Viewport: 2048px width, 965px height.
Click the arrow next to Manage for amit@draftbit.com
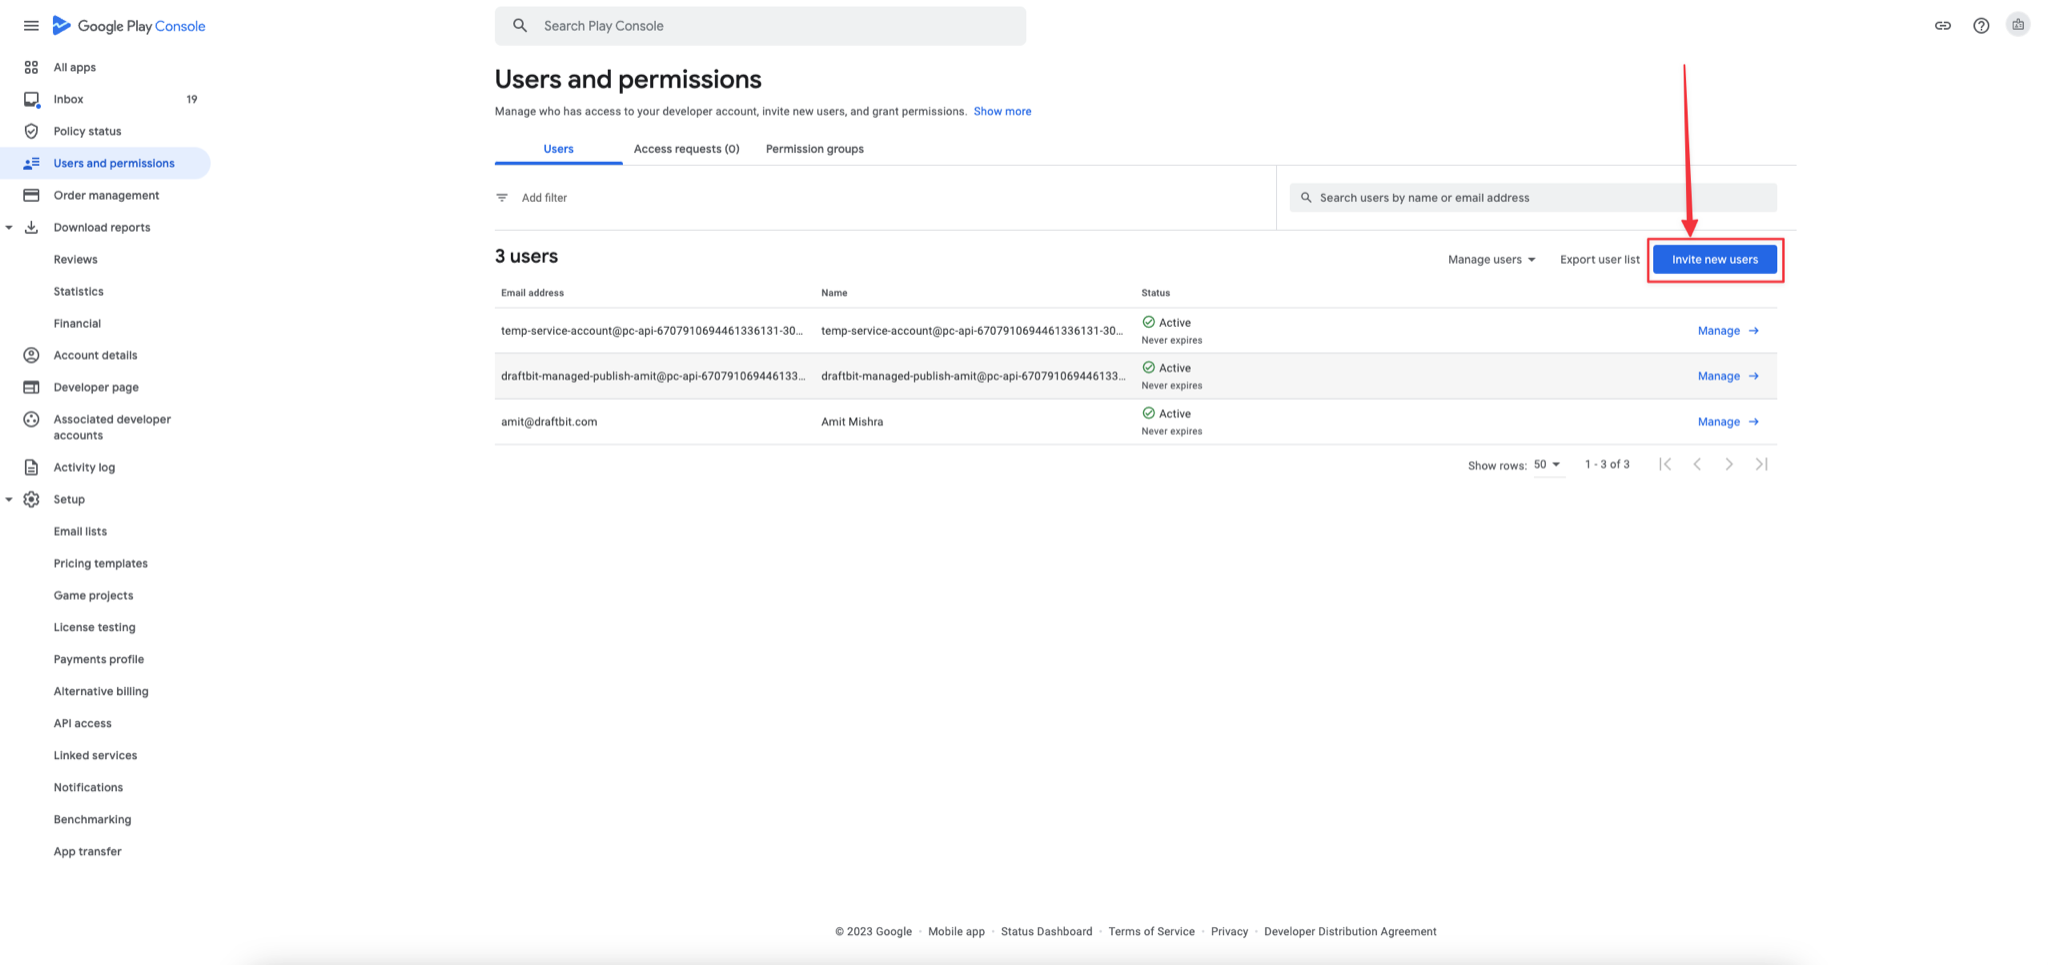1754,422
